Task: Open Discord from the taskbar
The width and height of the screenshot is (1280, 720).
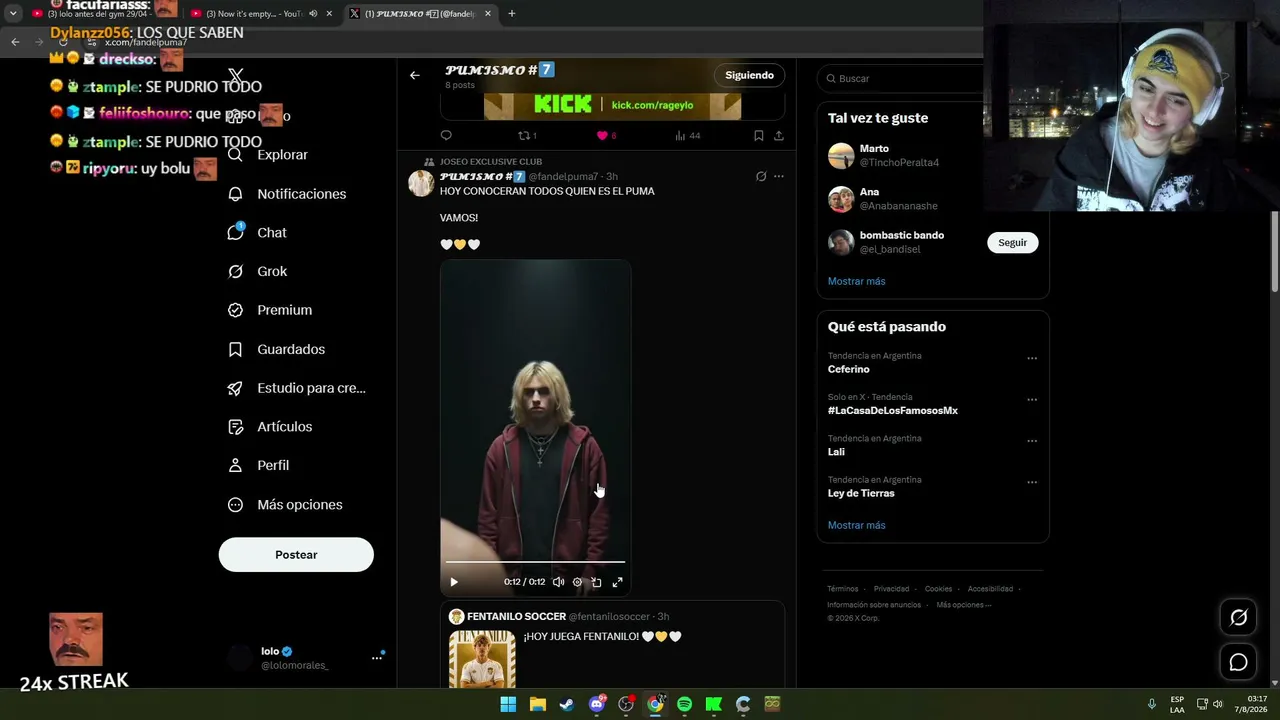Action: [597, 704]
